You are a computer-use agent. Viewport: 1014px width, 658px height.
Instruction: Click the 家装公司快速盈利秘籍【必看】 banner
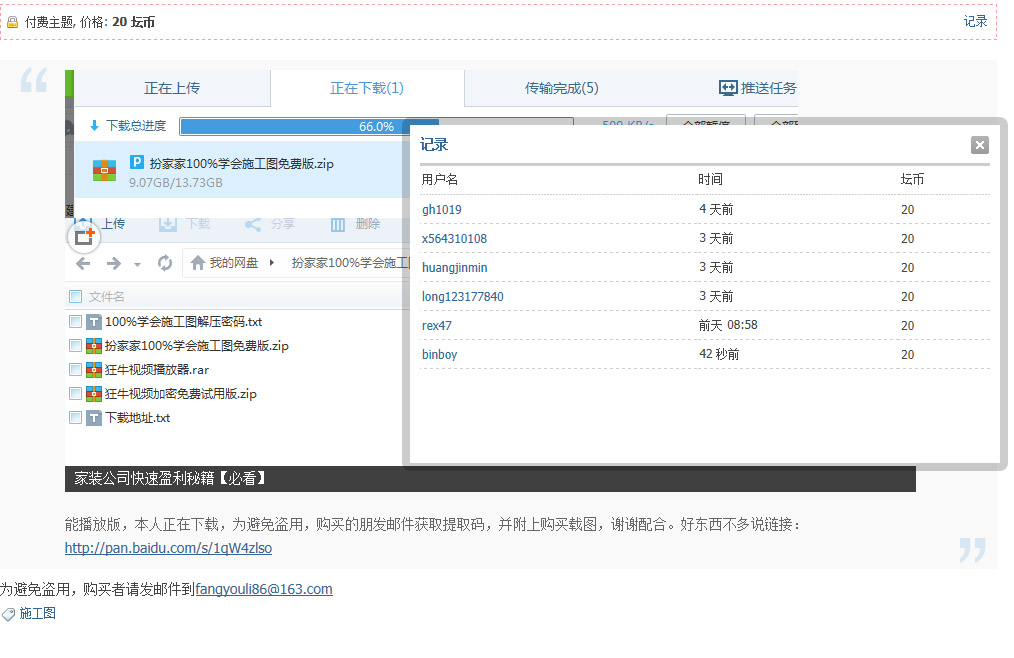(x=490, y=479)
